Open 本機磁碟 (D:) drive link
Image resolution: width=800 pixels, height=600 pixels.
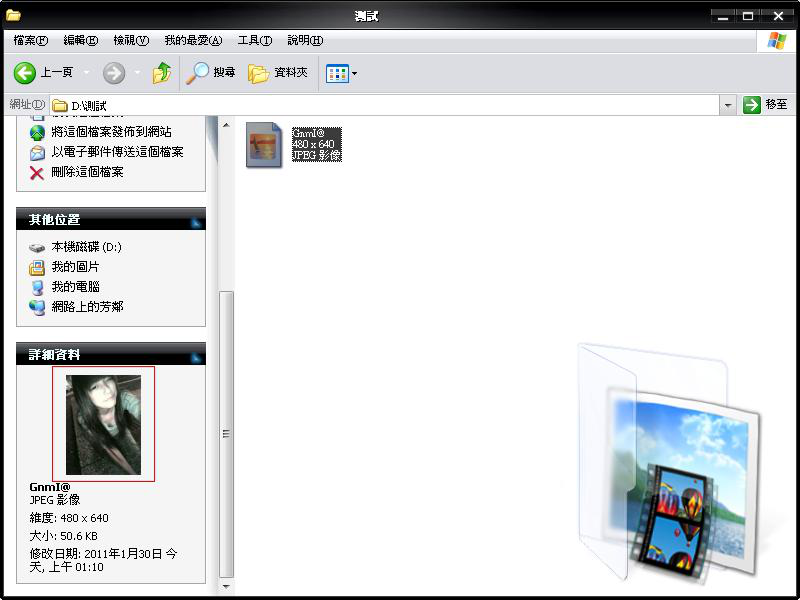click(86, 247)
